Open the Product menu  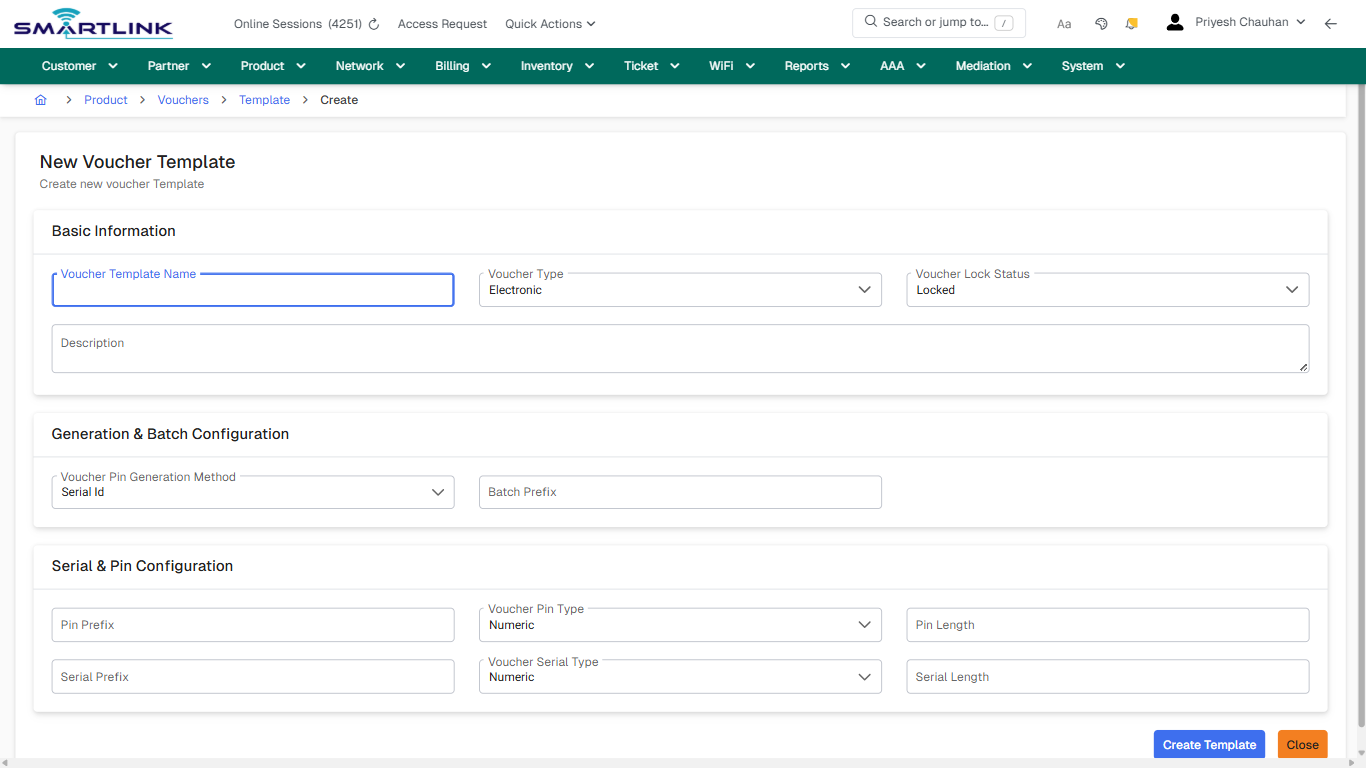click(263, 65)
